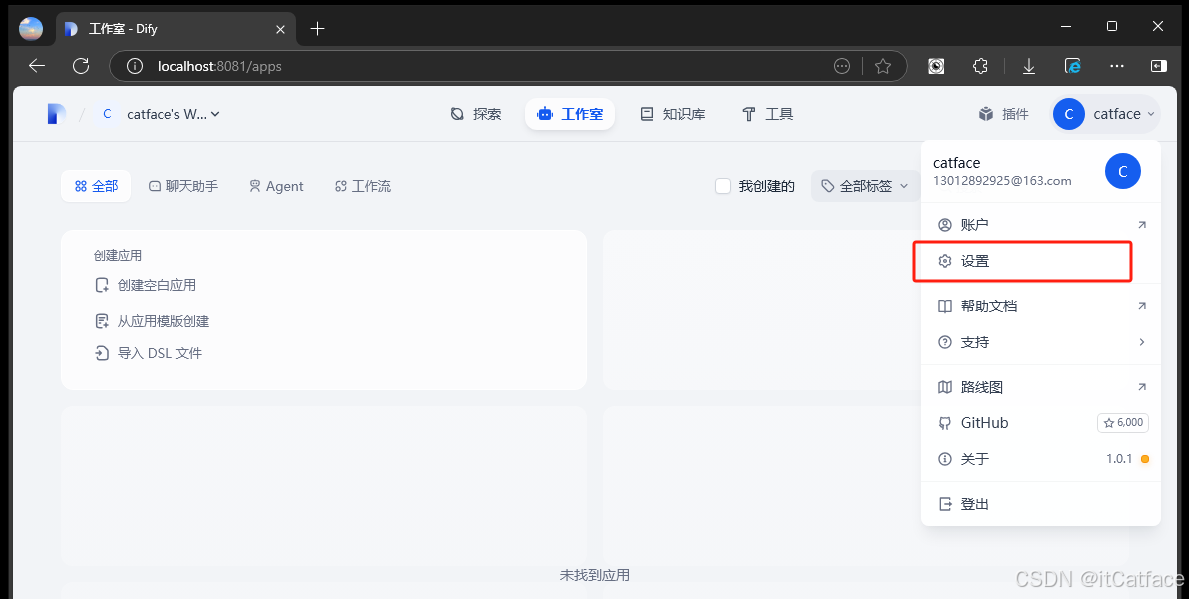Expand the 支持 submenu
Screen dimensions: 1189x599
[1041, 342]
